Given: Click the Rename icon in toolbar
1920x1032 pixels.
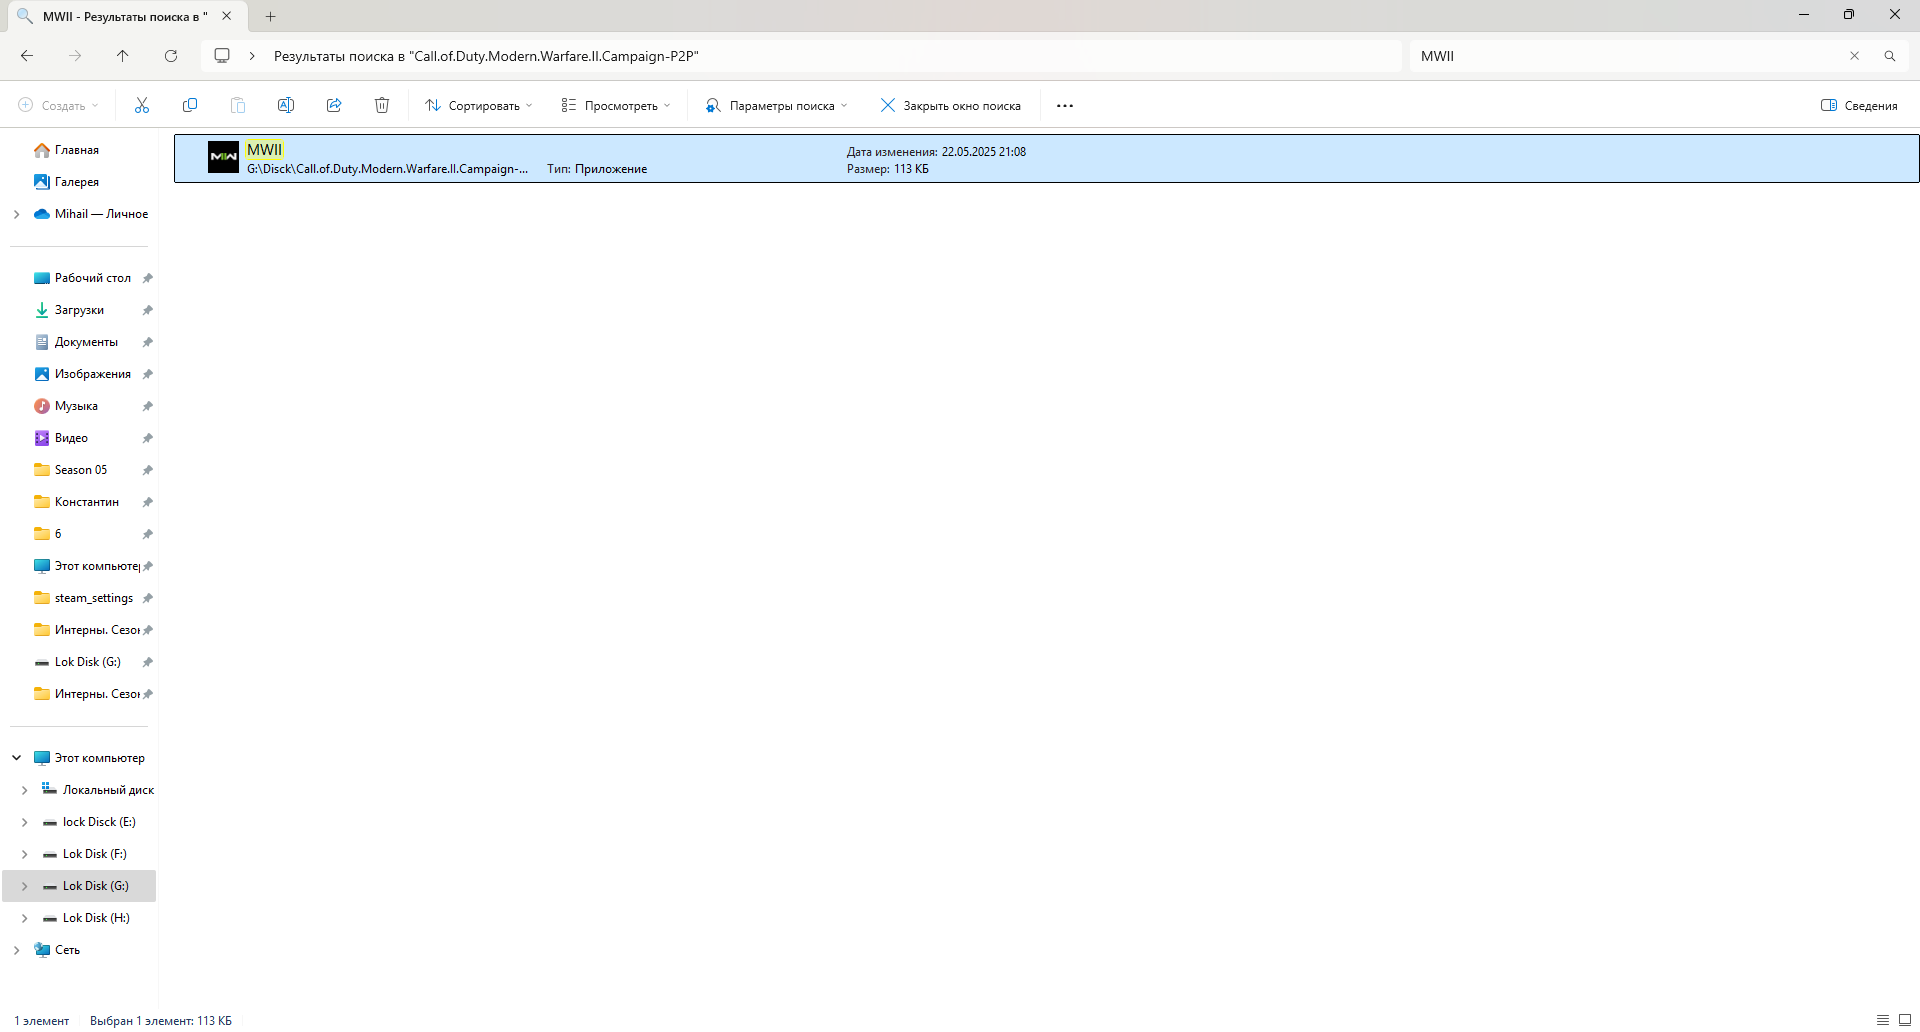Looking at the screenshot, I should pyautogui.click(x=286, y=105).
